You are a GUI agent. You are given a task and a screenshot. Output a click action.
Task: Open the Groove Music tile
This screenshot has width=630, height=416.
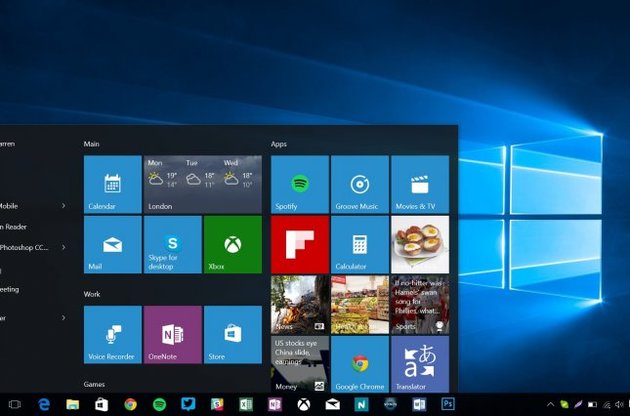359,184
